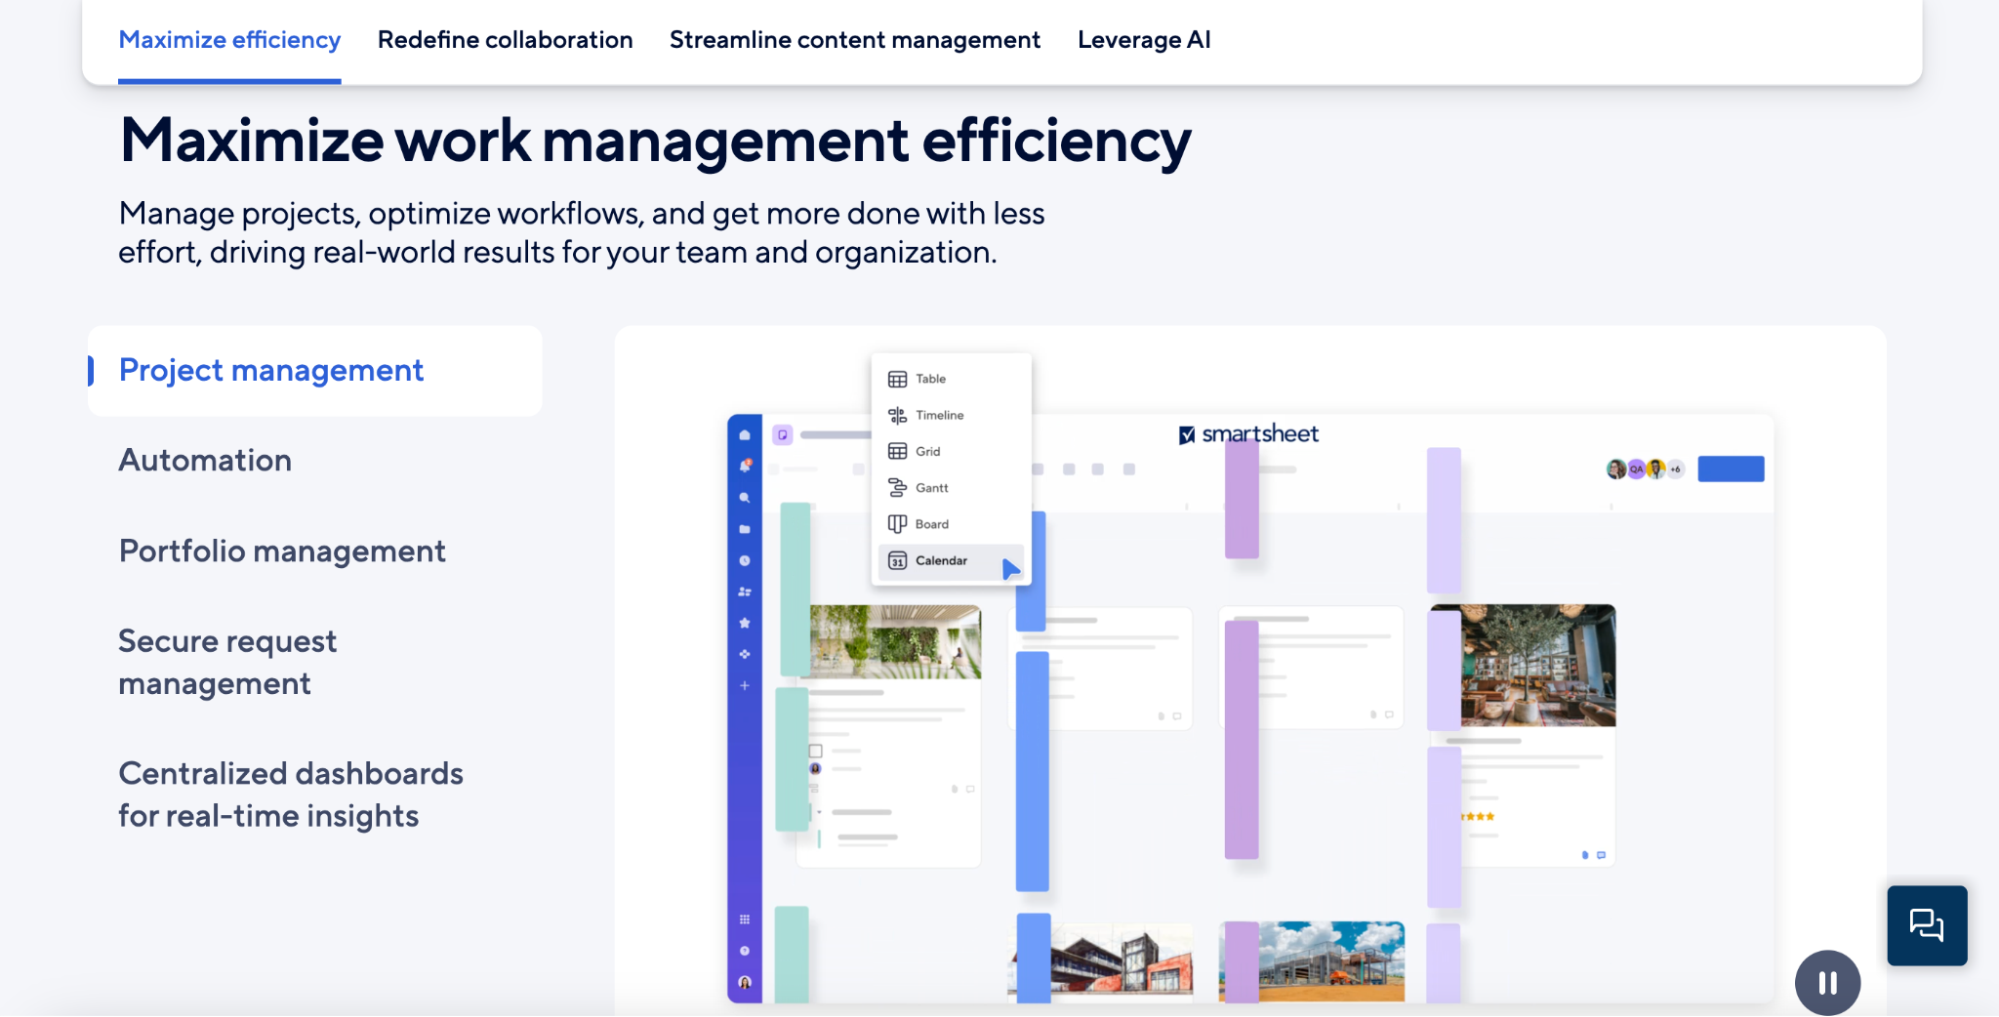This screenshot has height=1017, width=1999.
Task: Click the plus icon to create new item
Action: (745, 686)
